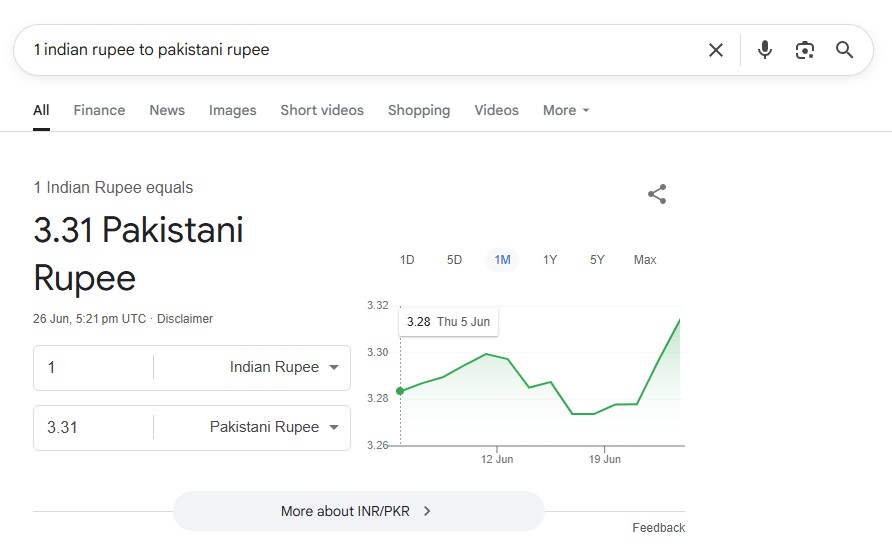Image resolution: width=892 pixels, height=548 pixels.
Task: Select the 5Y chart range
Action: [x=597, y=260]
